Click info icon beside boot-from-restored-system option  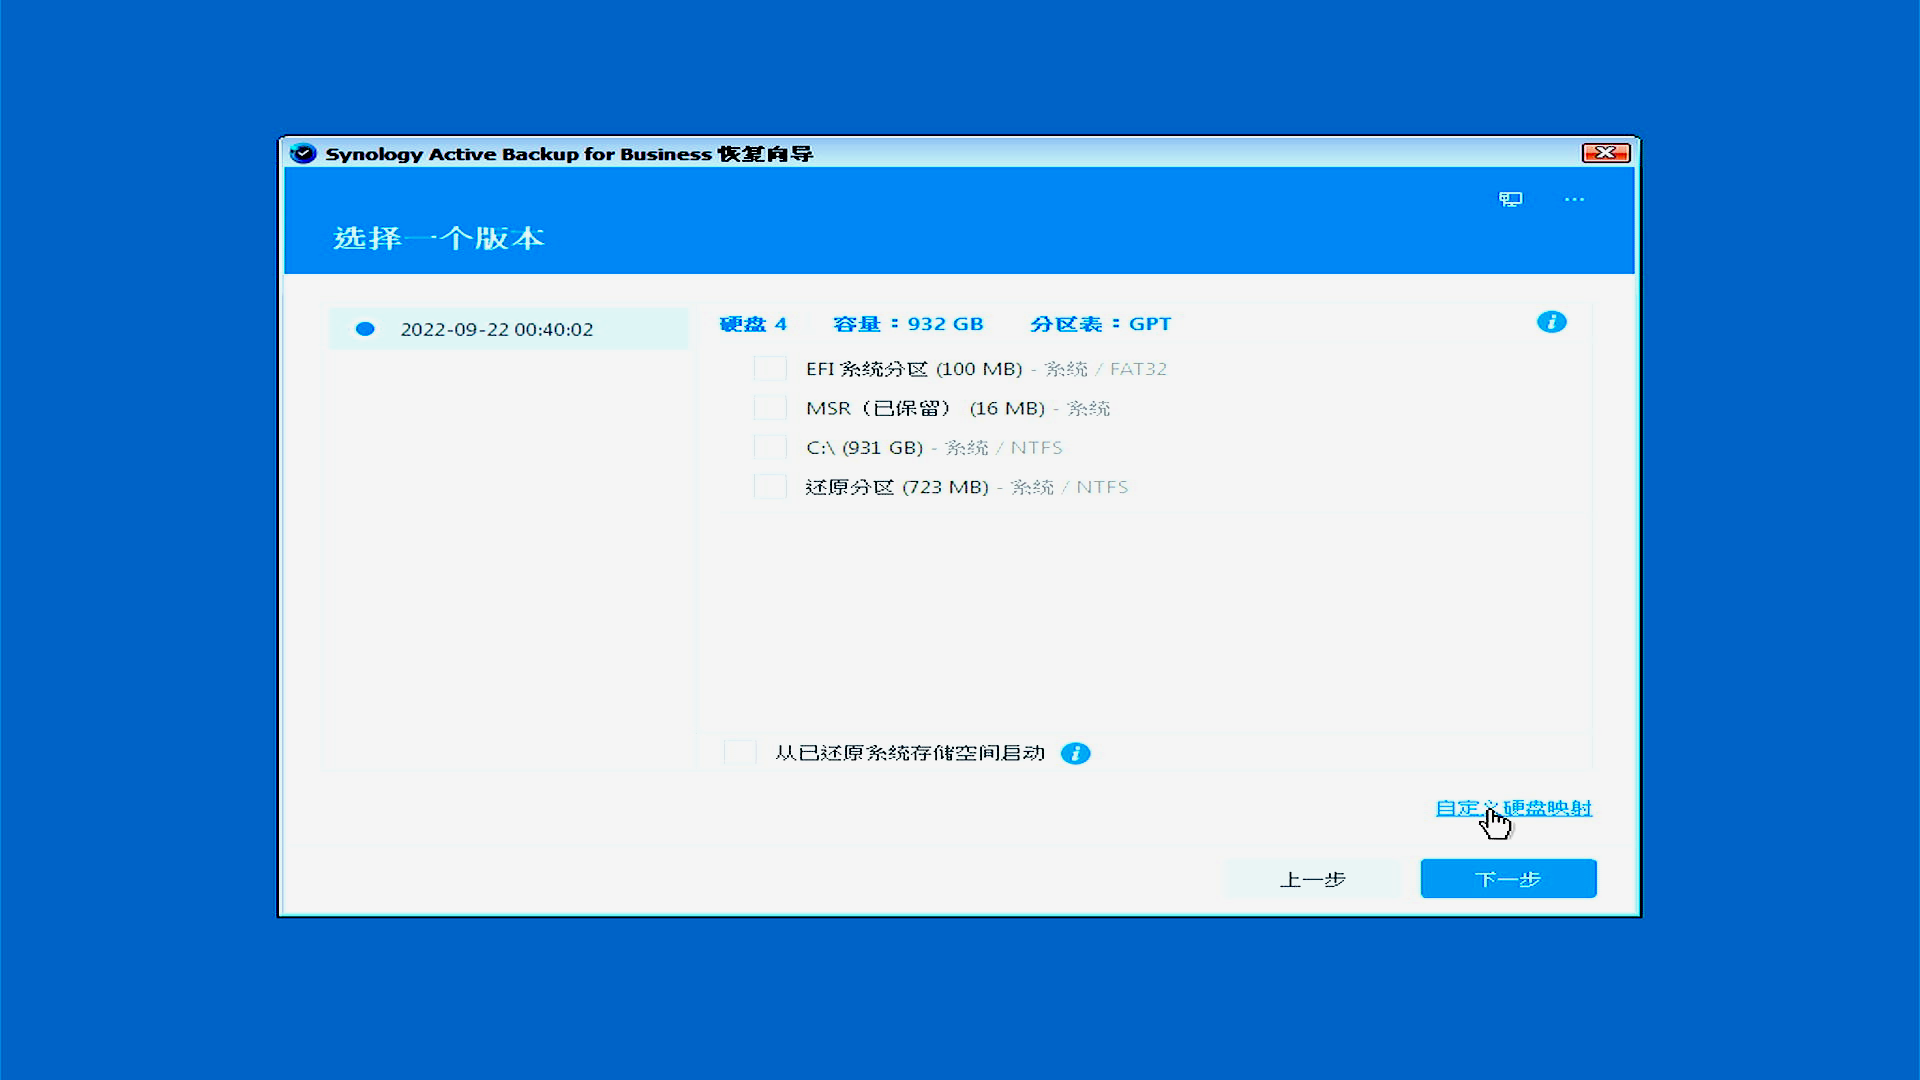(1075, 753)
